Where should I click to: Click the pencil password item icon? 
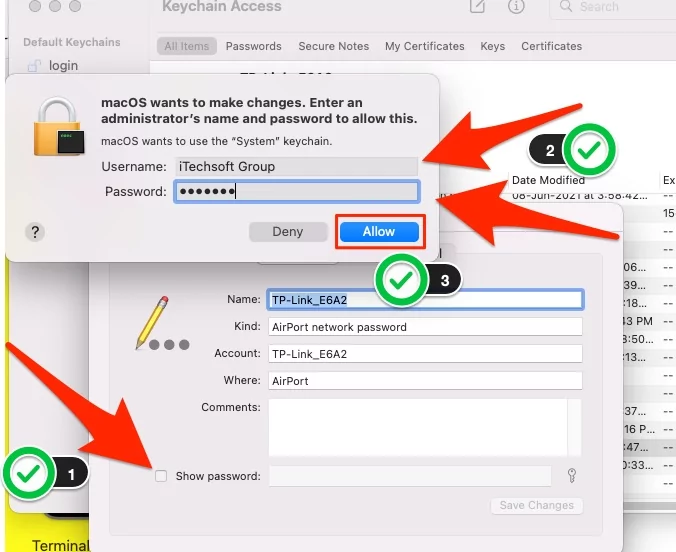[162, 323]
